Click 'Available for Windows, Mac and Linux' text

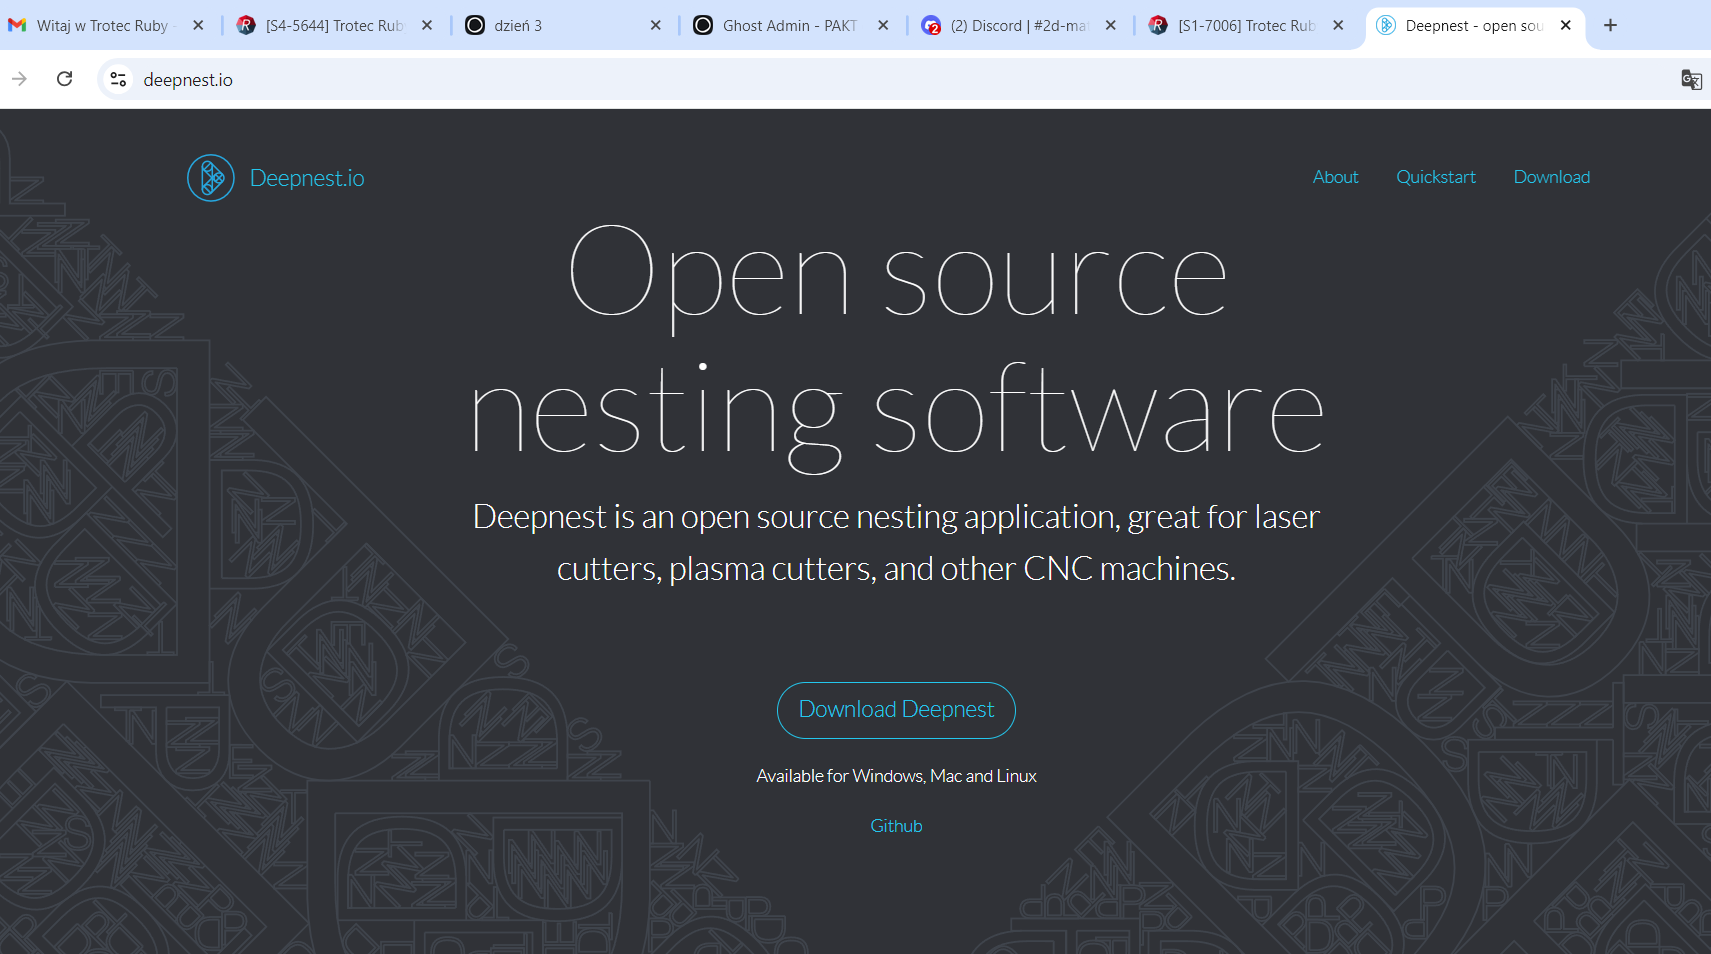pyautogui.click(x=896, y=776)
